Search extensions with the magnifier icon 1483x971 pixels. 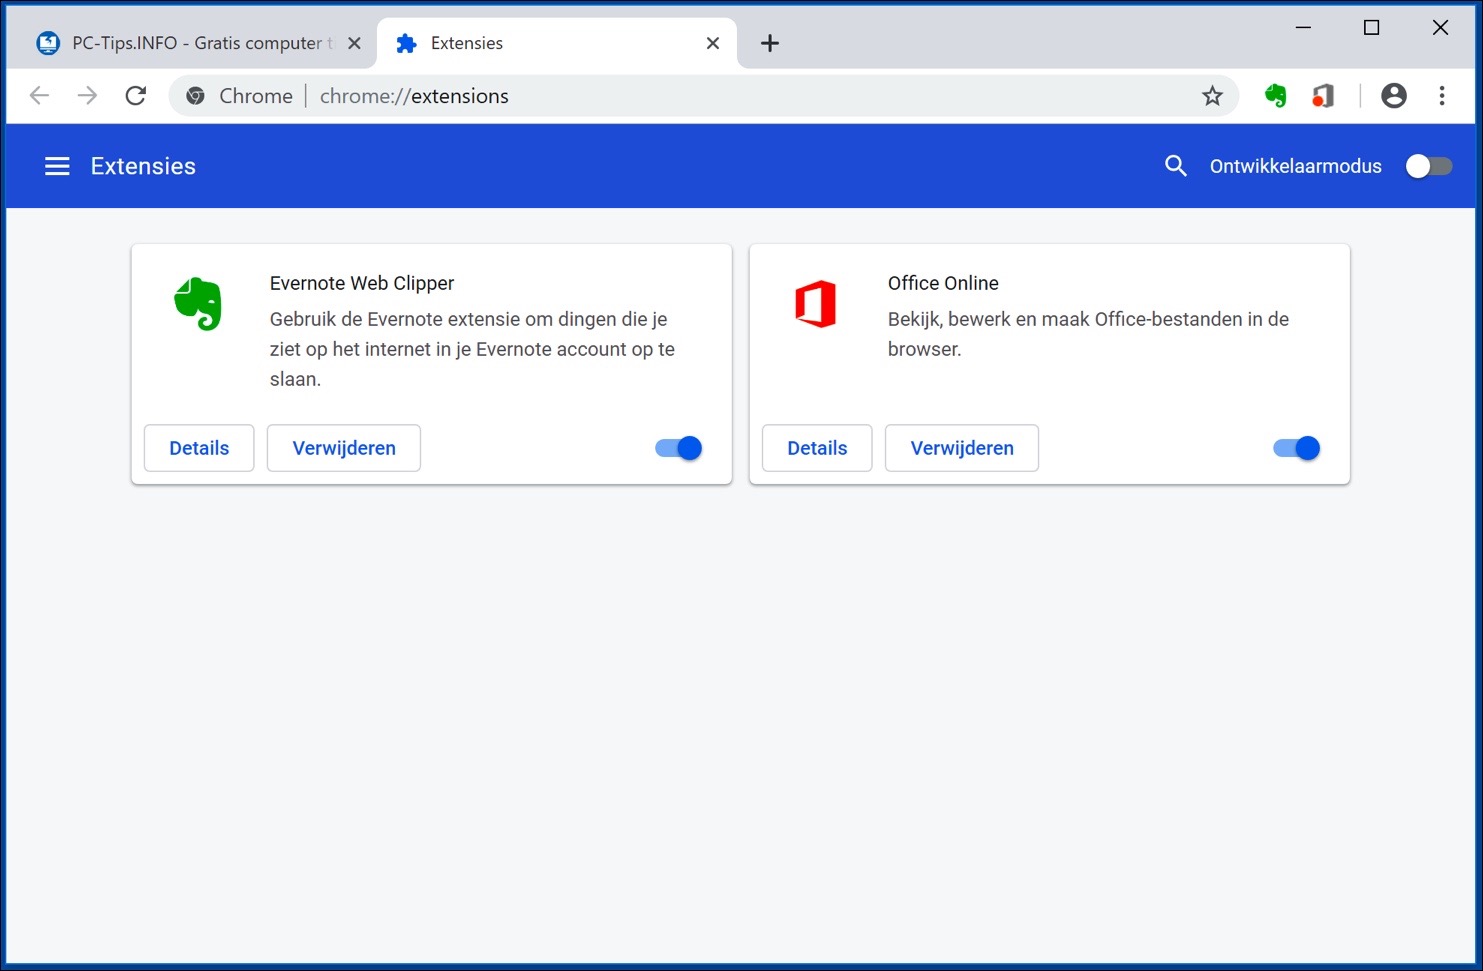point(1176,166)
